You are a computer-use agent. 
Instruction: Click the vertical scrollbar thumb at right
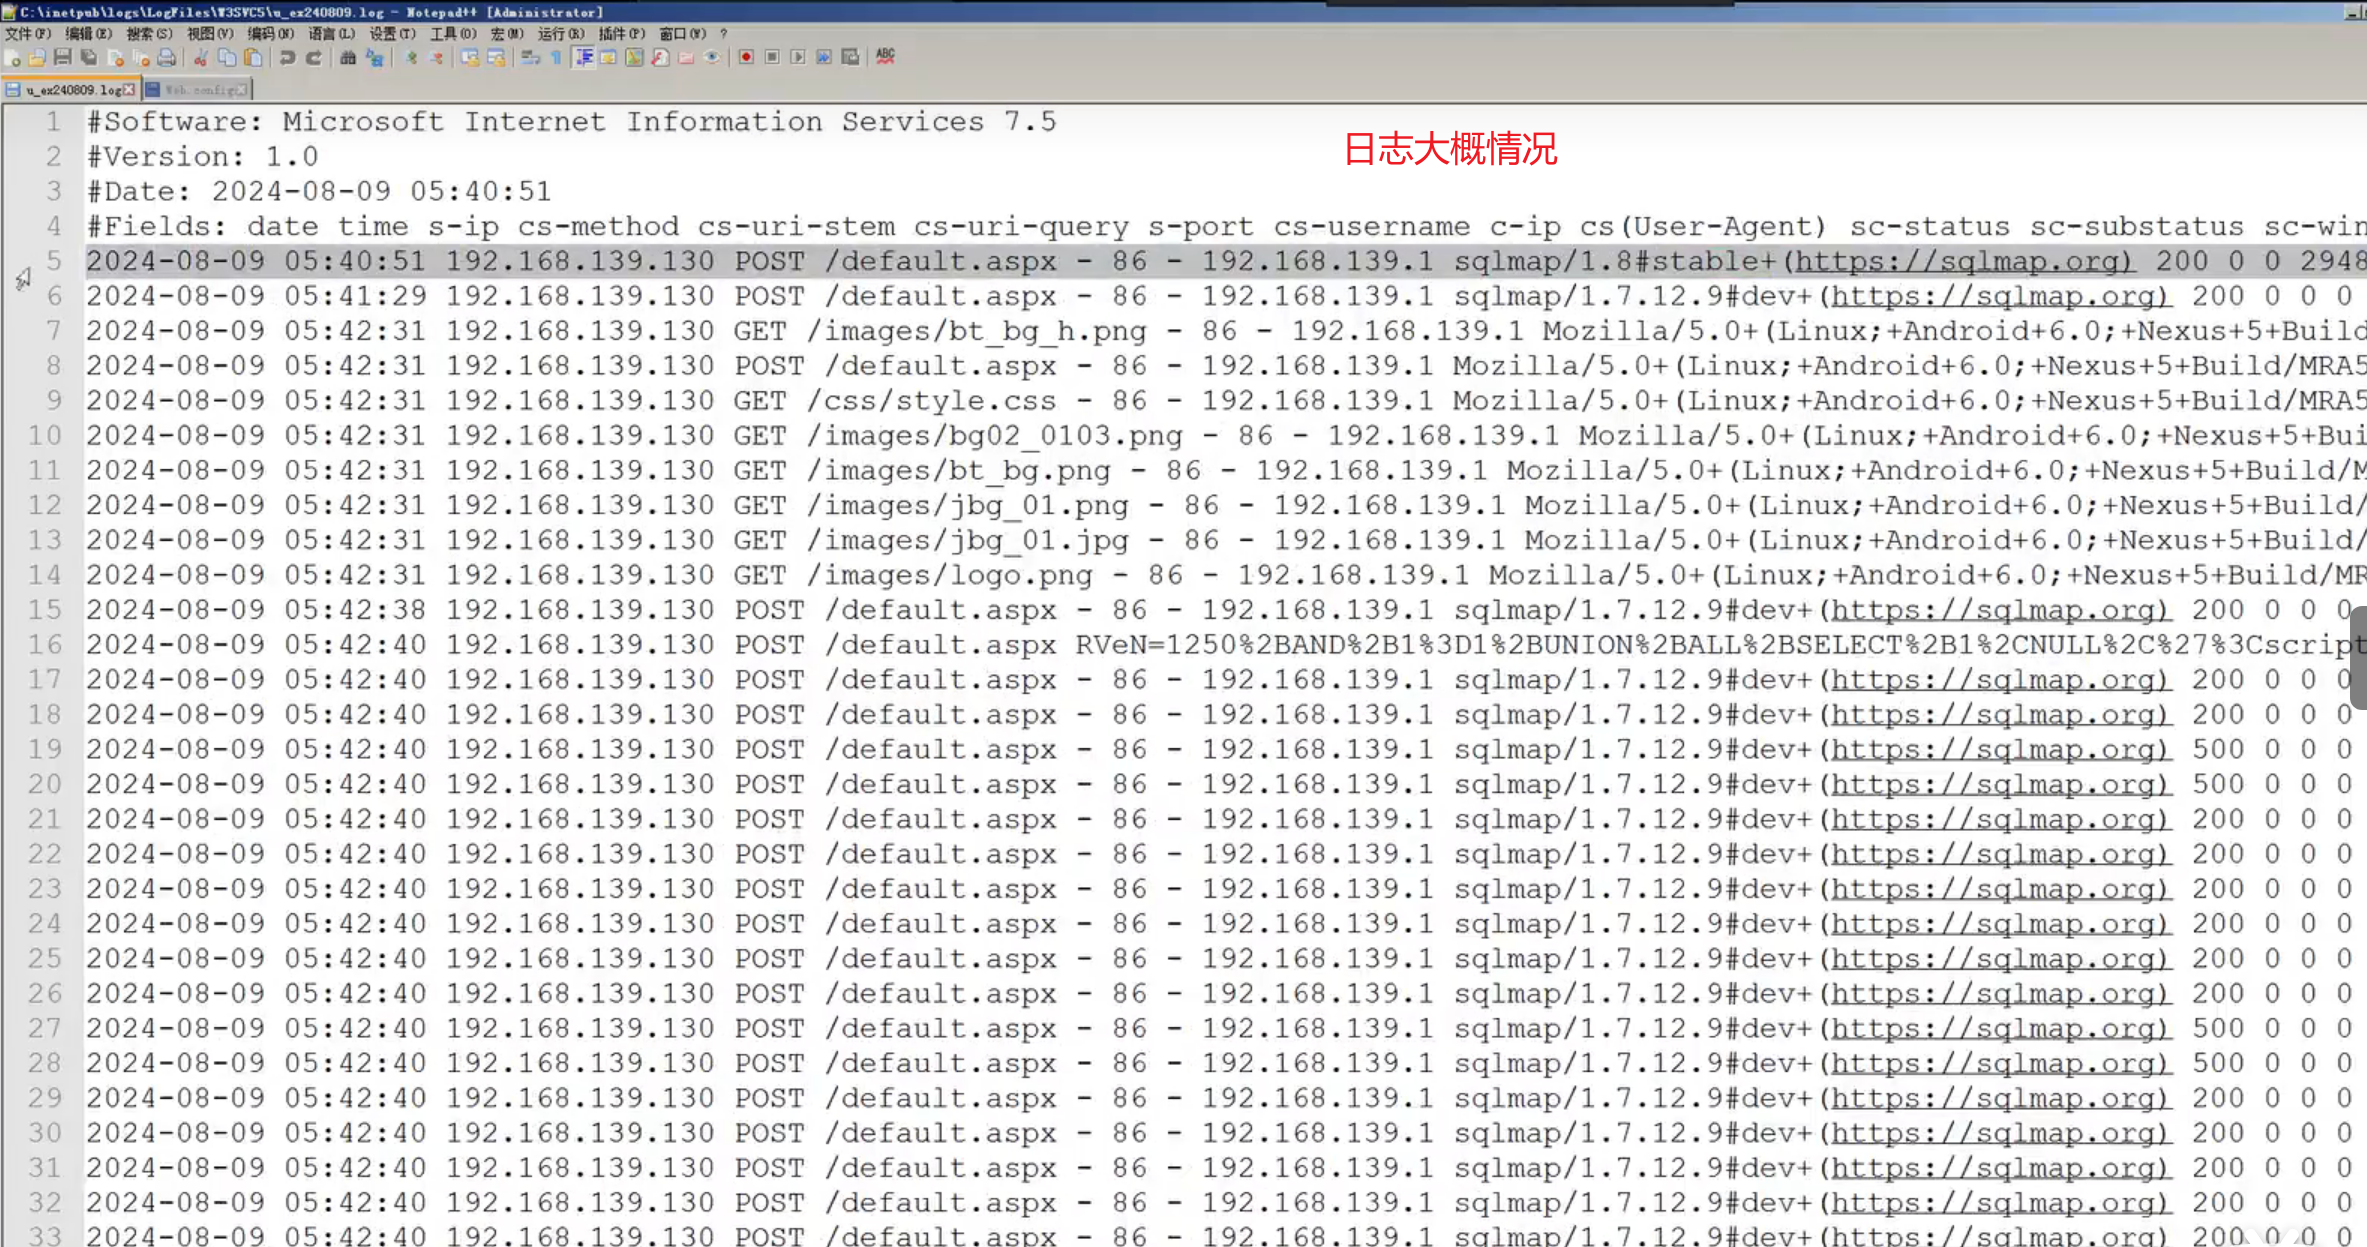tap(2359, 657)
